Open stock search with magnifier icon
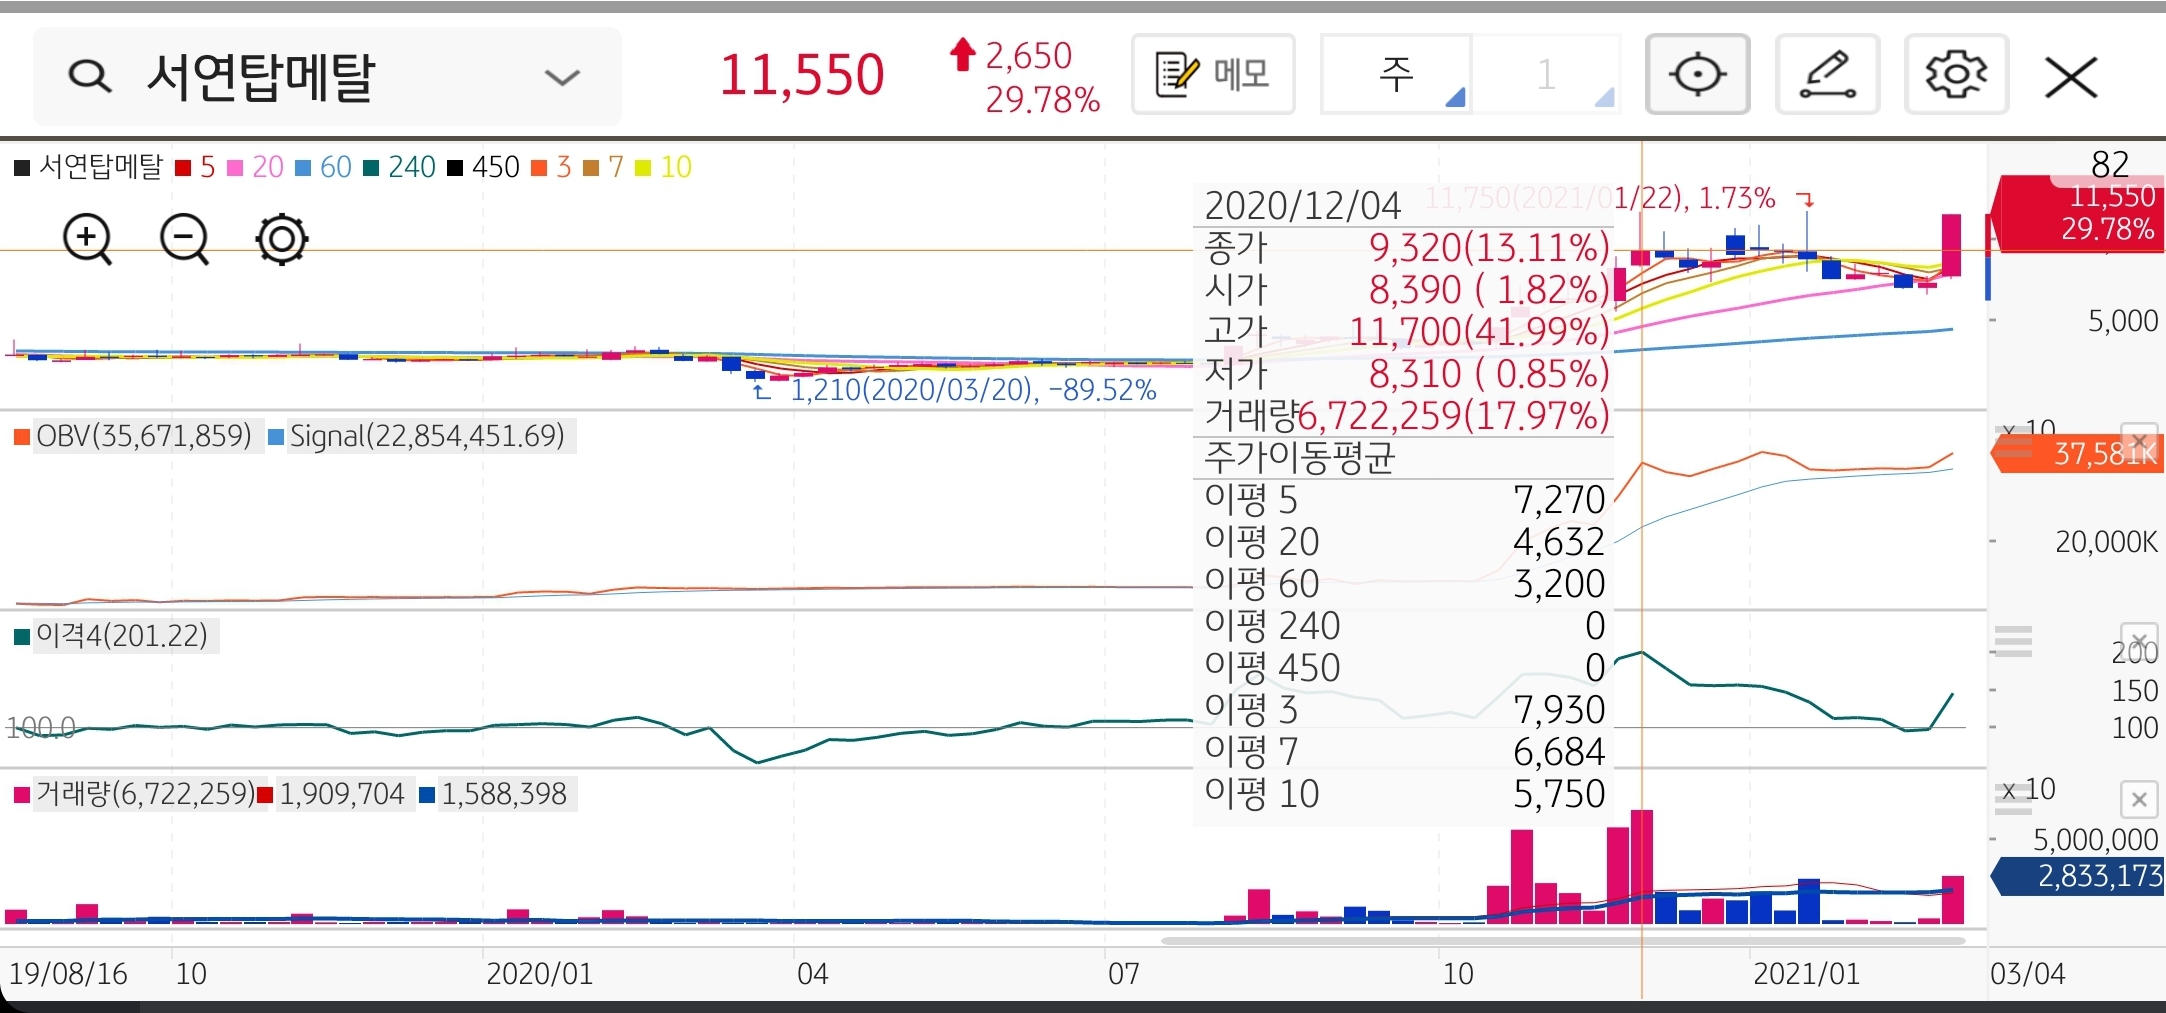This screenshot has height=1013, width=2166. [90, 76]
